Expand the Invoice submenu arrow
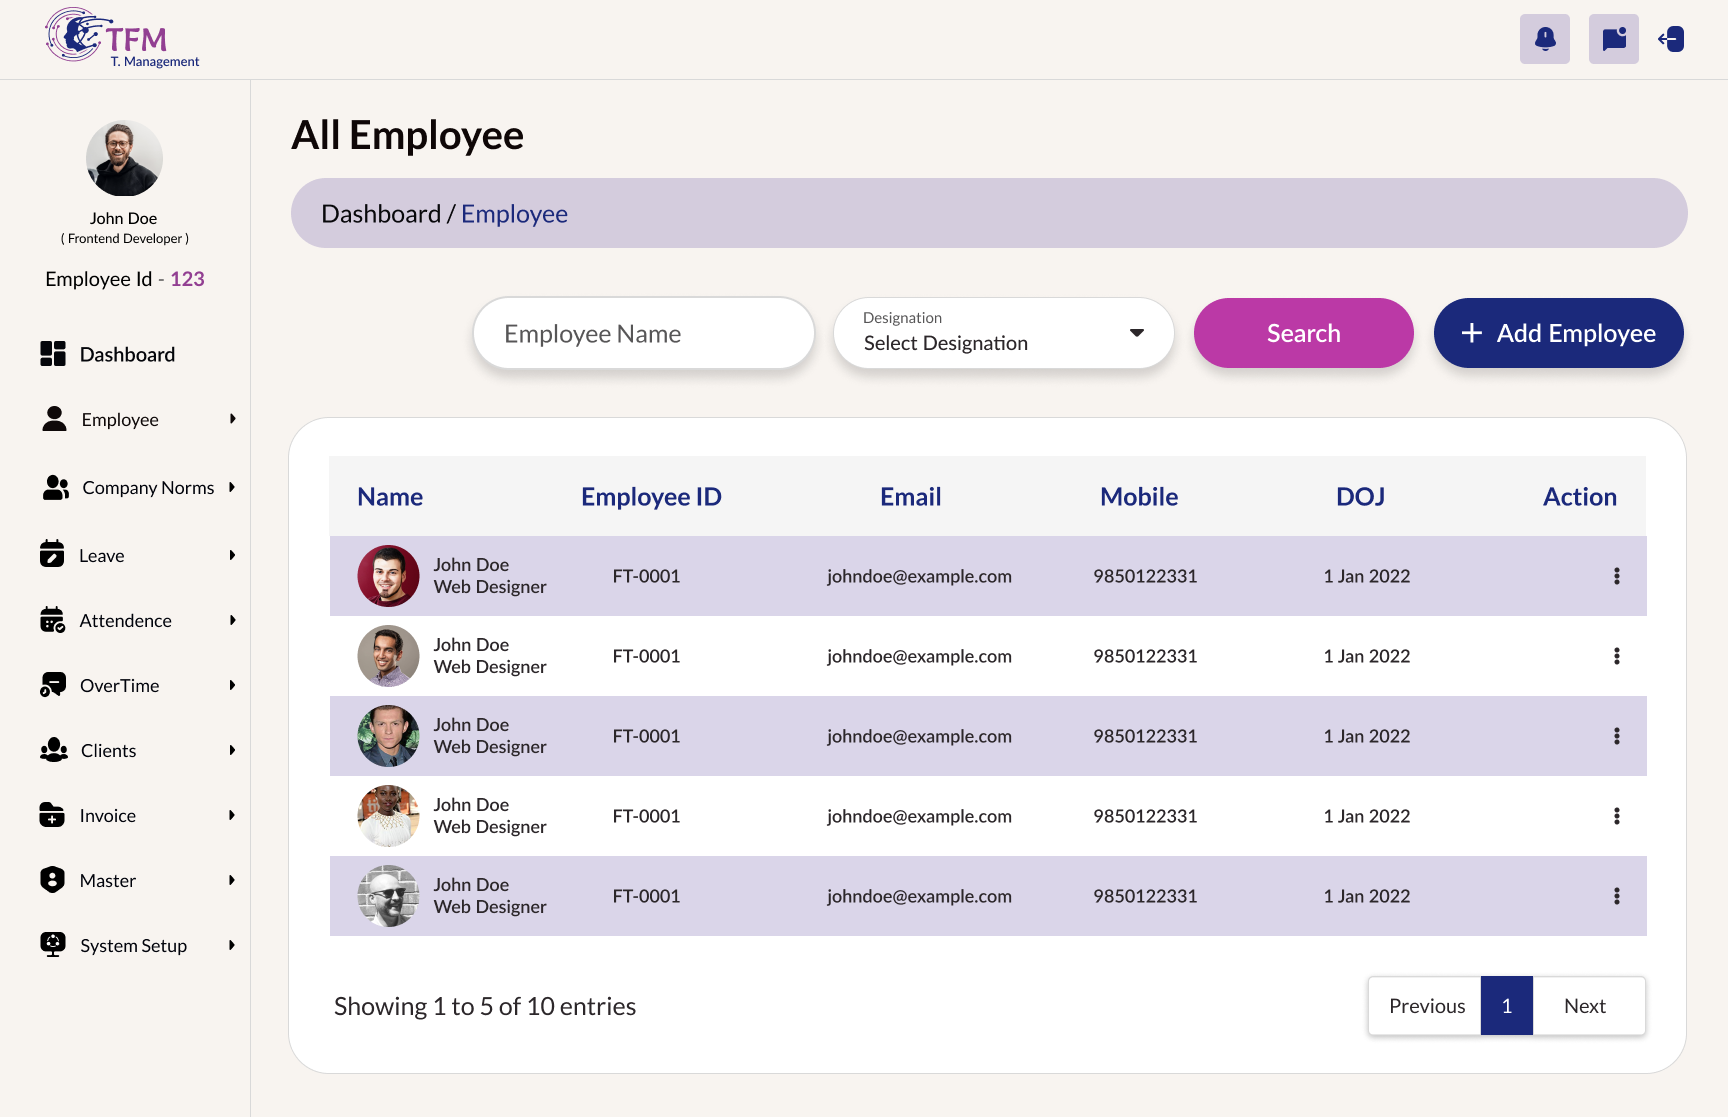 click(x=232, y=815)
